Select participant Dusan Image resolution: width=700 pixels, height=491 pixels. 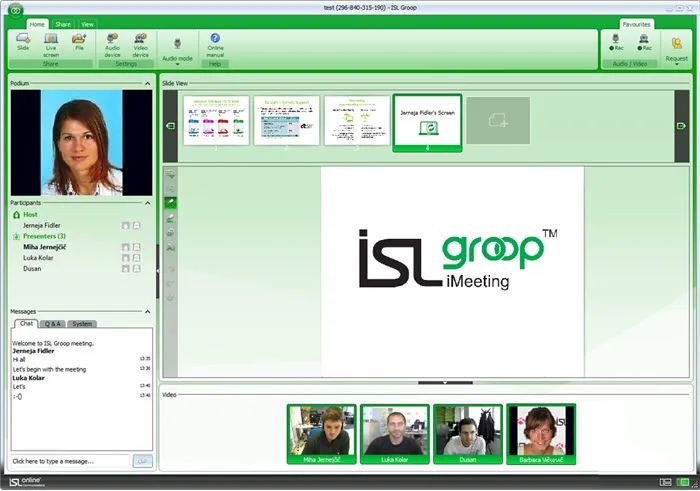click(32, 269)
